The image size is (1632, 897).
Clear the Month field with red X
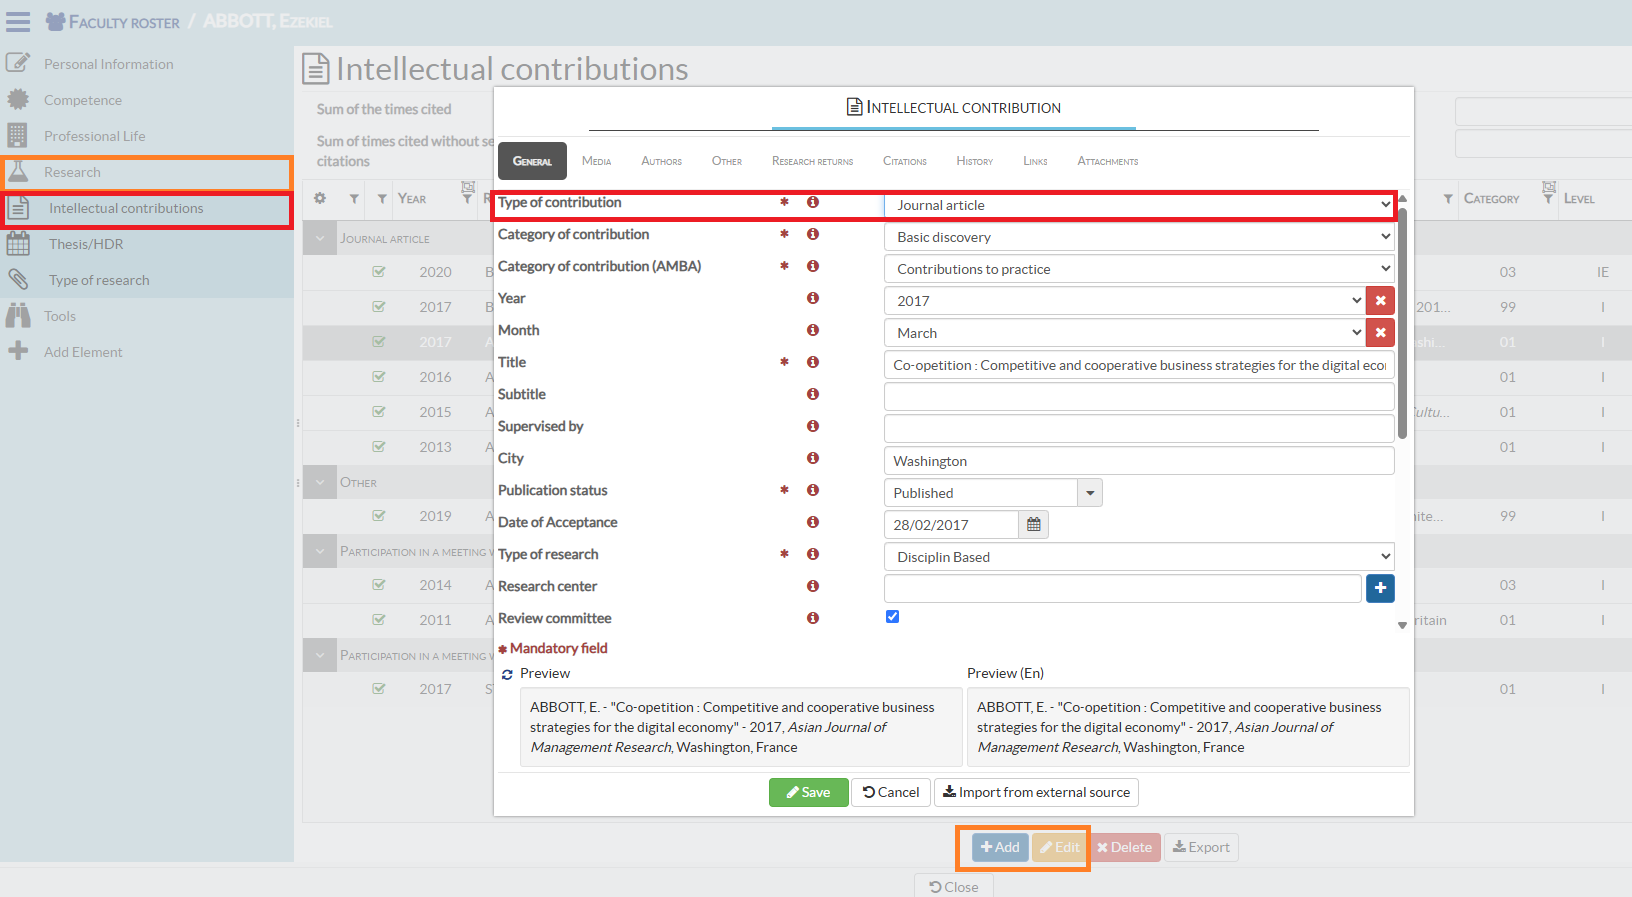[1380, 333]
